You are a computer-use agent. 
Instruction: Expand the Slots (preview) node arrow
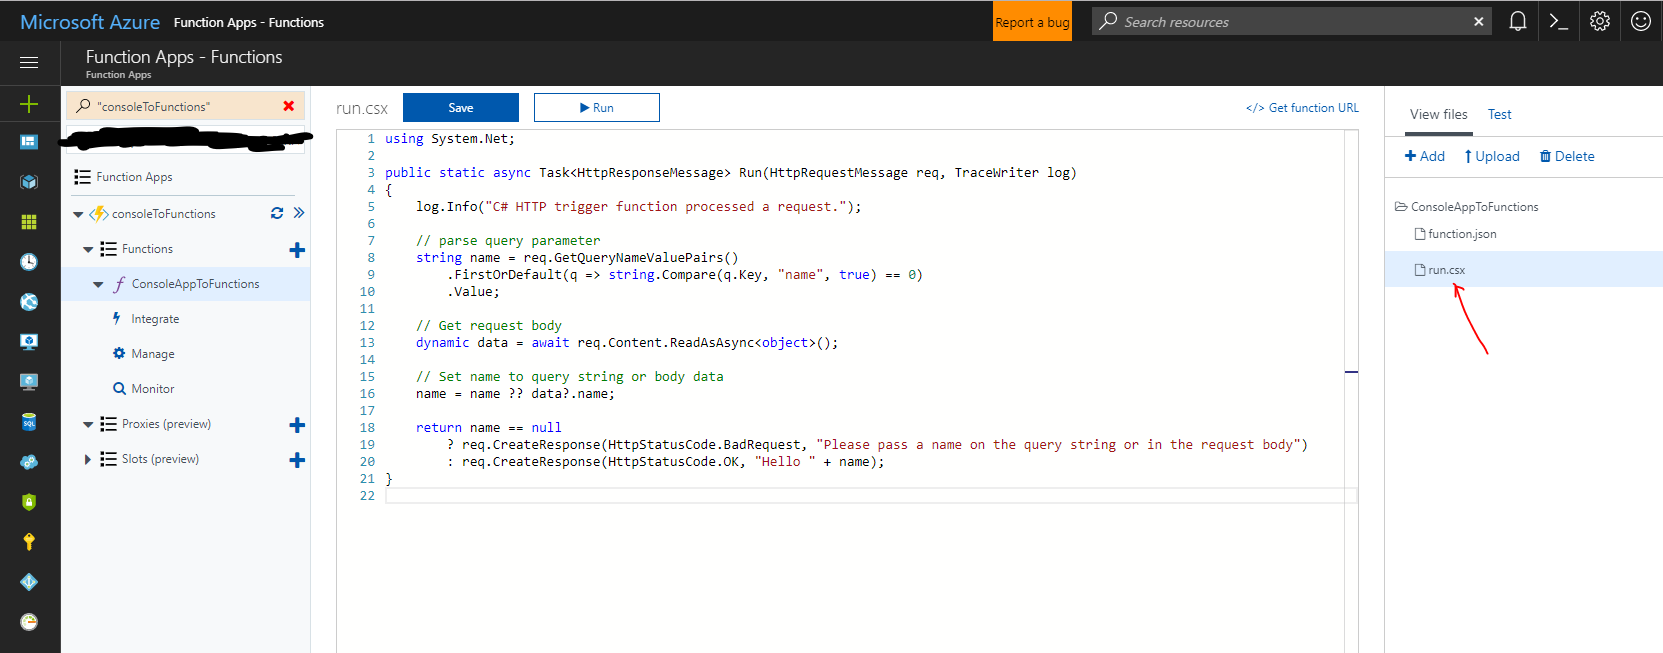click(x=88, y=460)
